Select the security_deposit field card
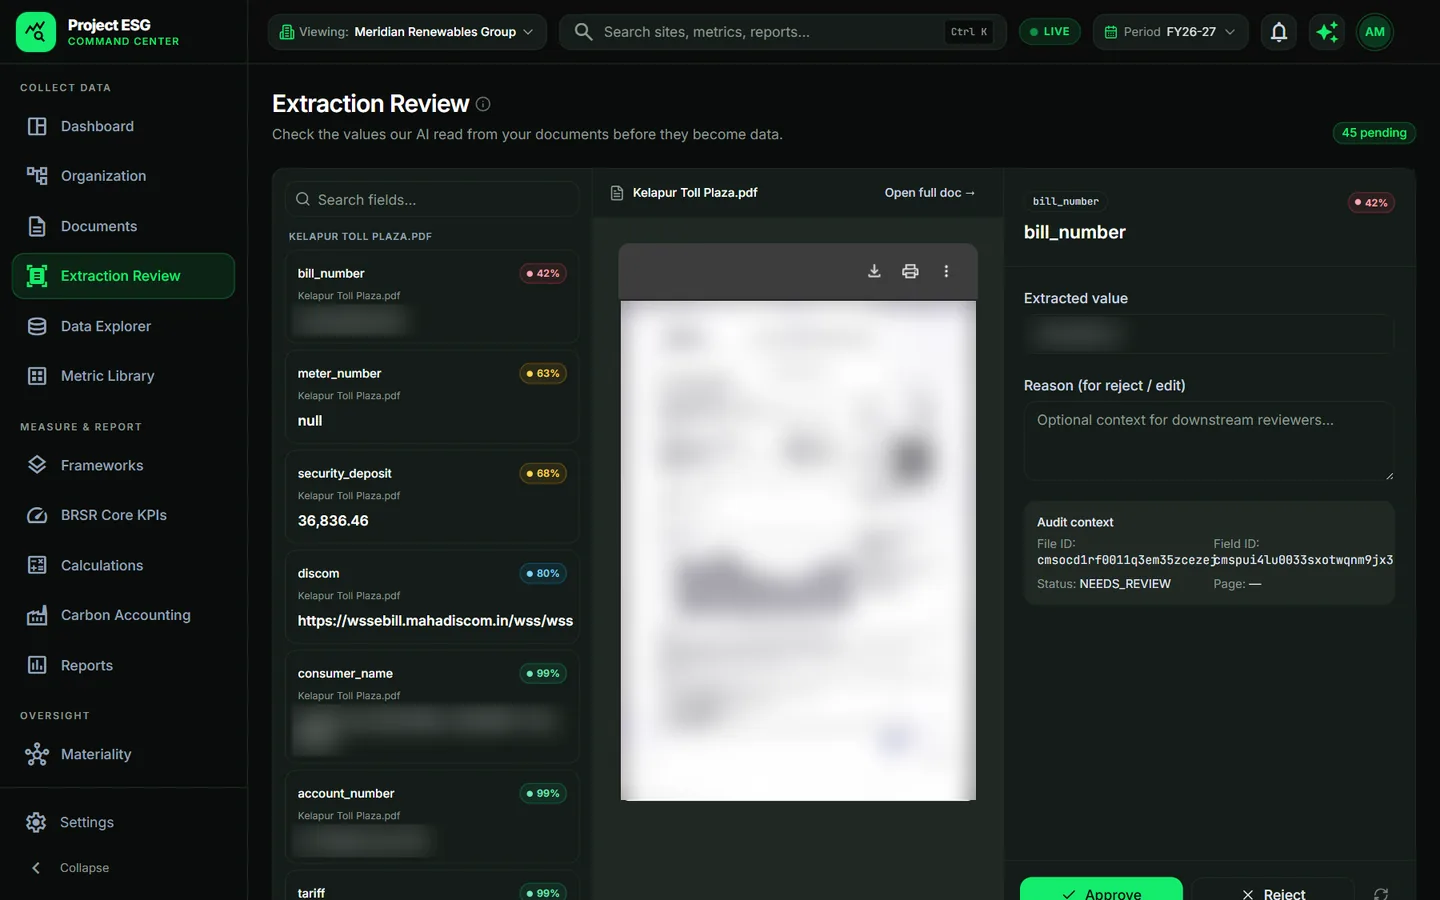Viewport: 1440px width, 900px height. point(432,497)
